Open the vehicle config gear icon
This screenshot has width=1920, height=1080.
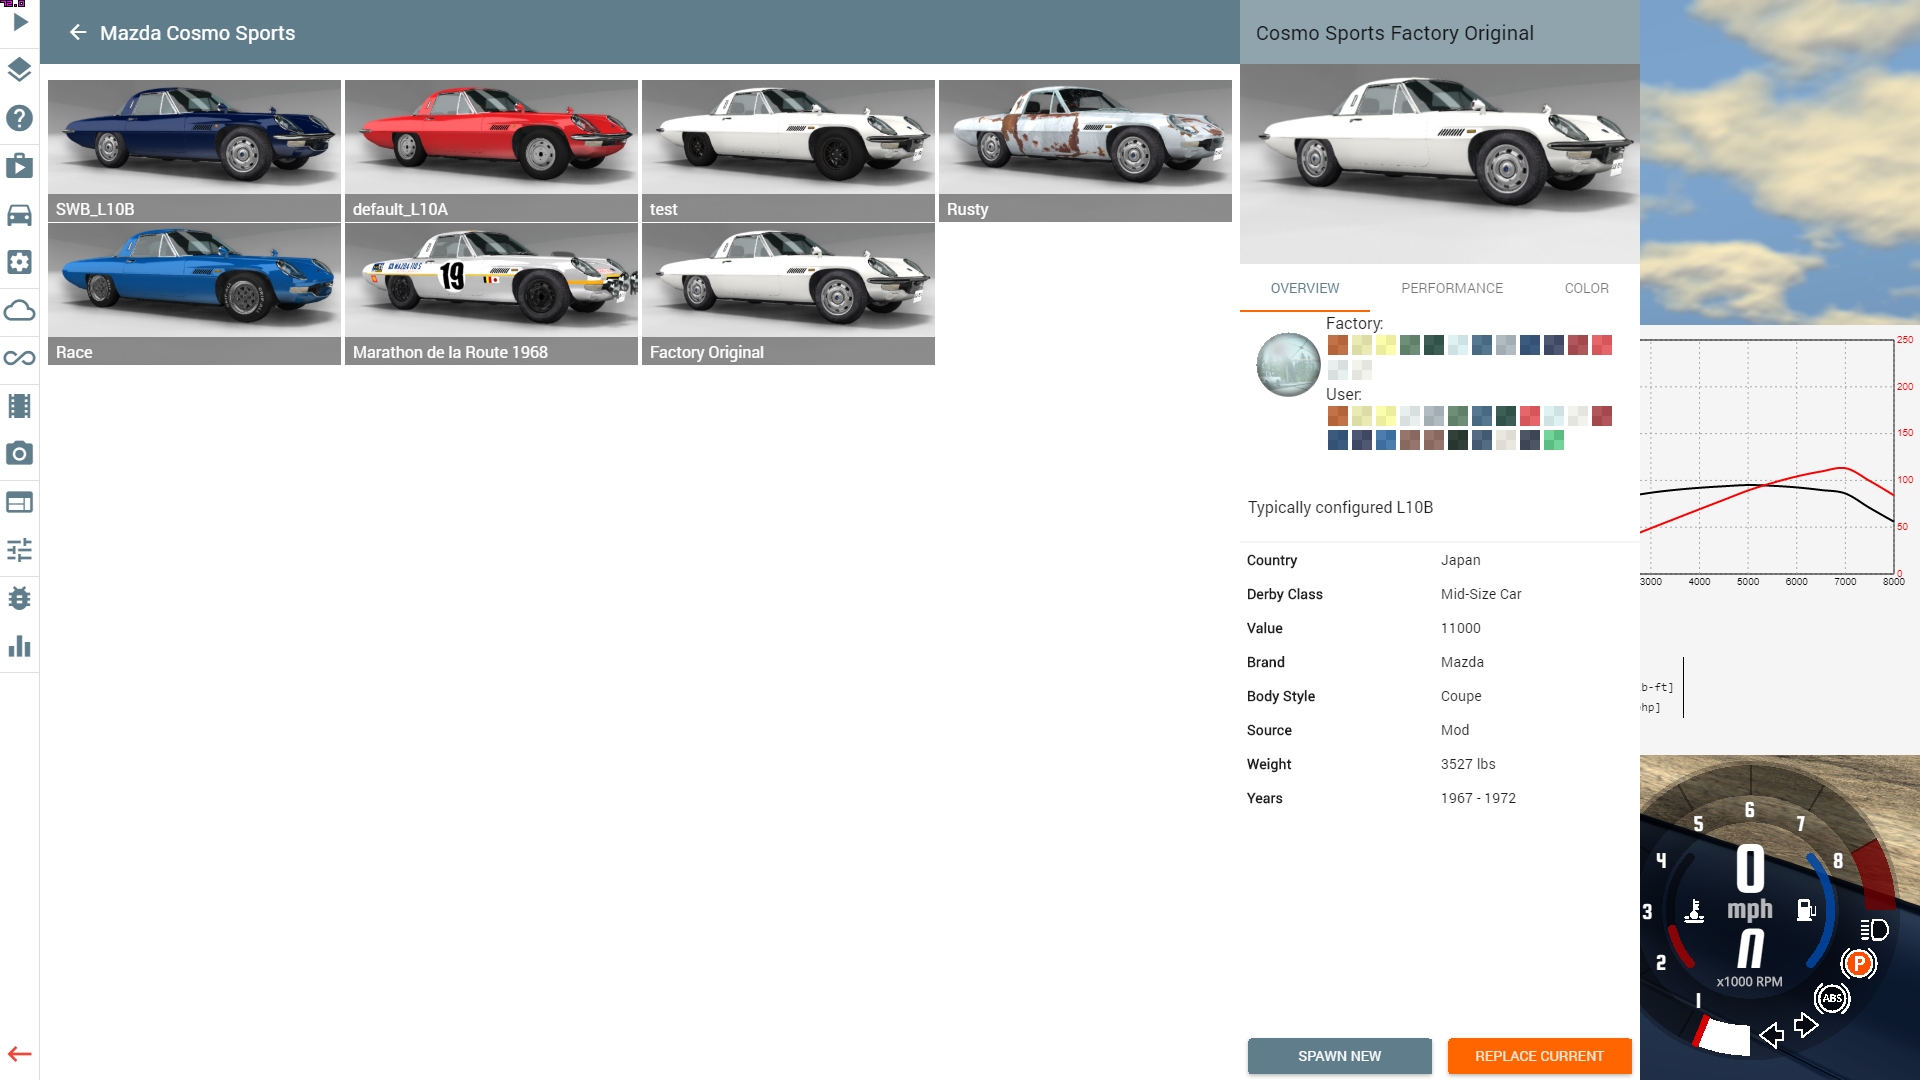tap(20, 262)
